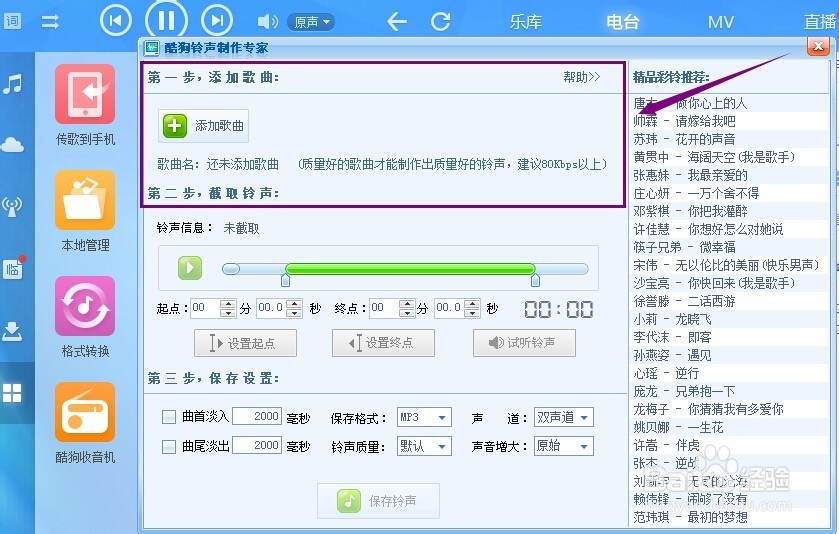Click the back arrow in top bar
This screenshot has width=839, height=534.
tap(397, 21)
